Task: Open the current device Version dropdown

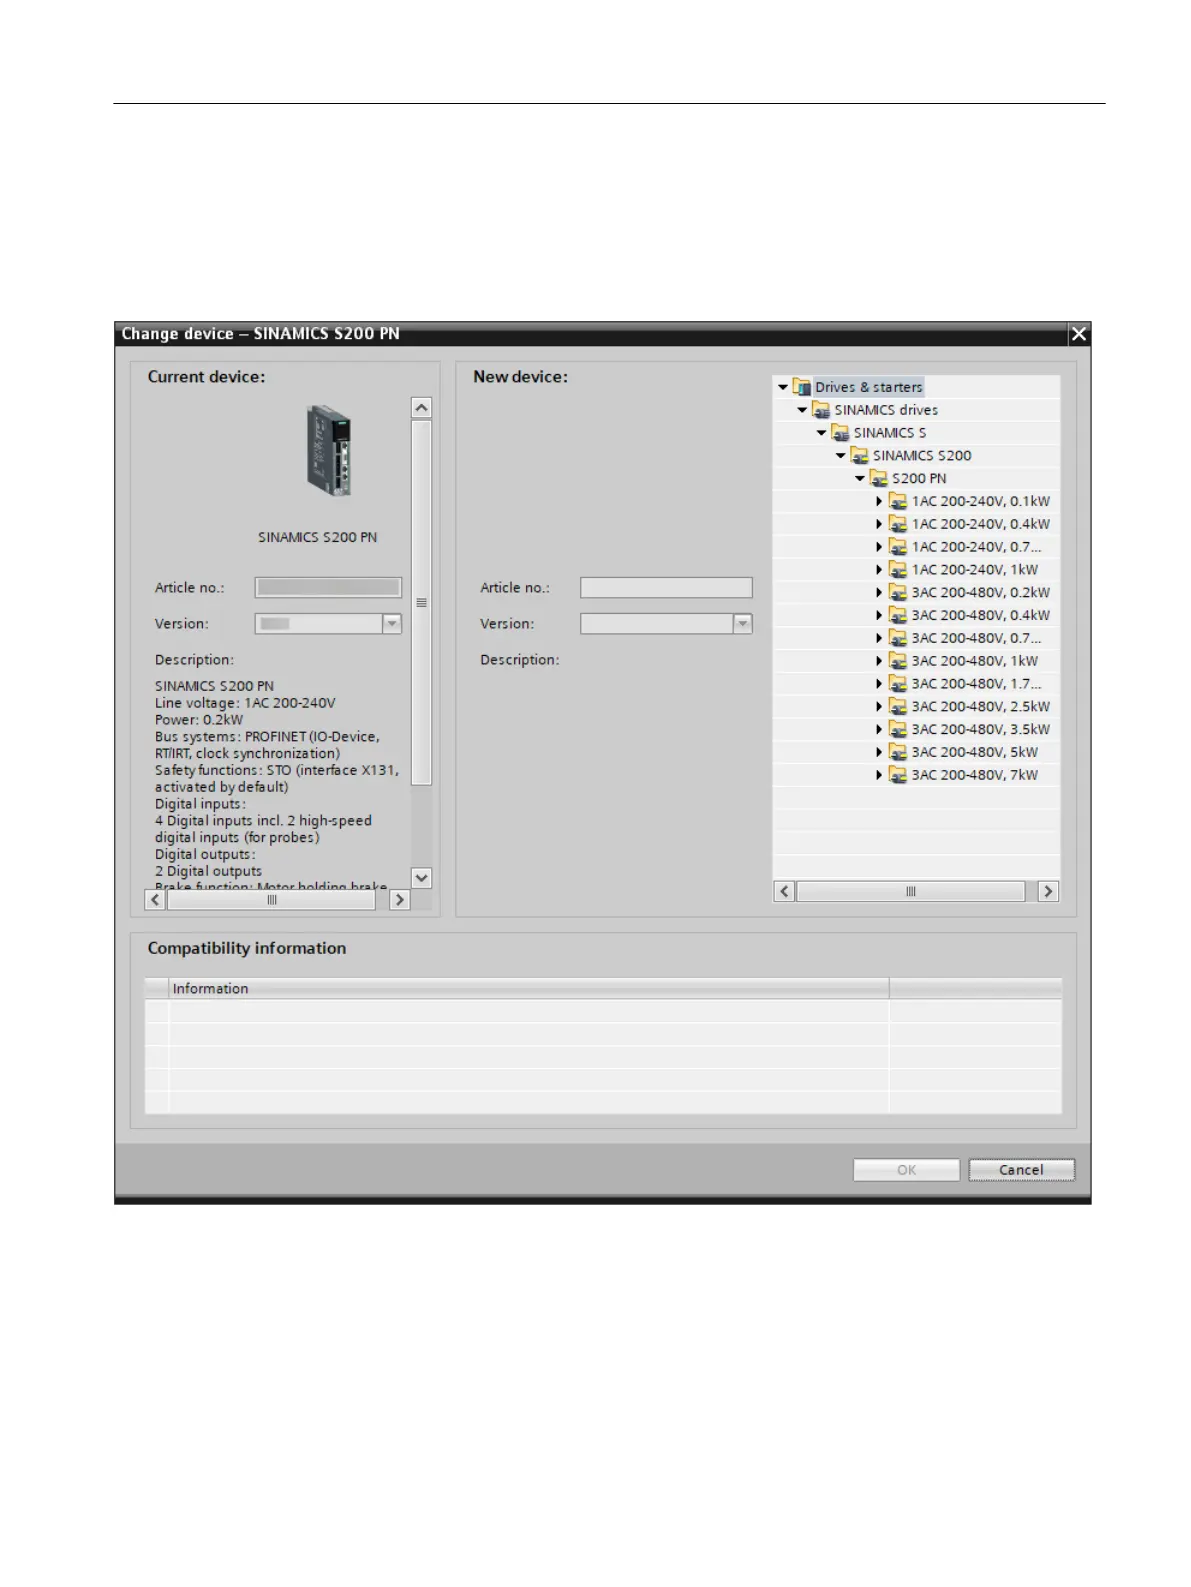Action: point(392,624)
